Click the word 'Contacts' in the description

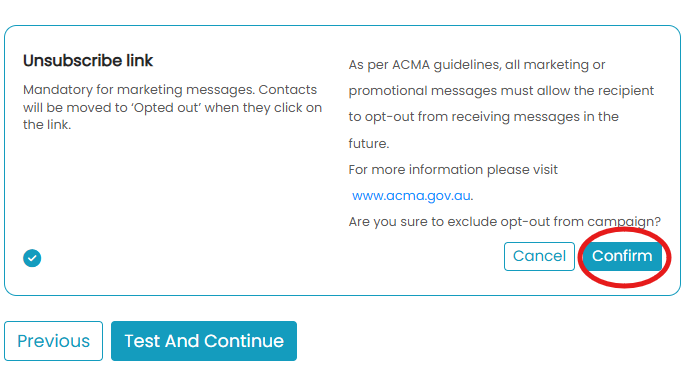[288, 90]
